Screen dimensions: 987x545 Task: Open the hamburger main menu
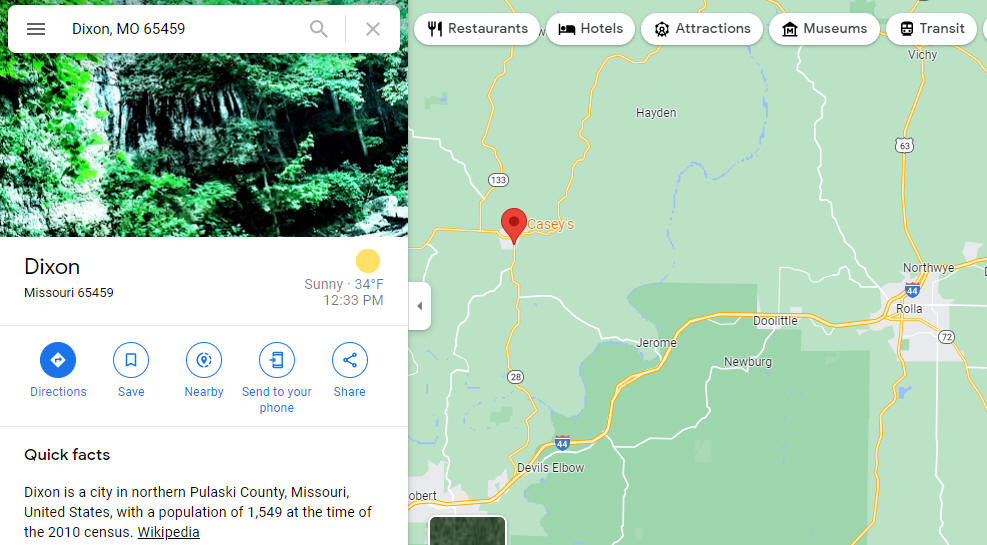click(36, 29)
